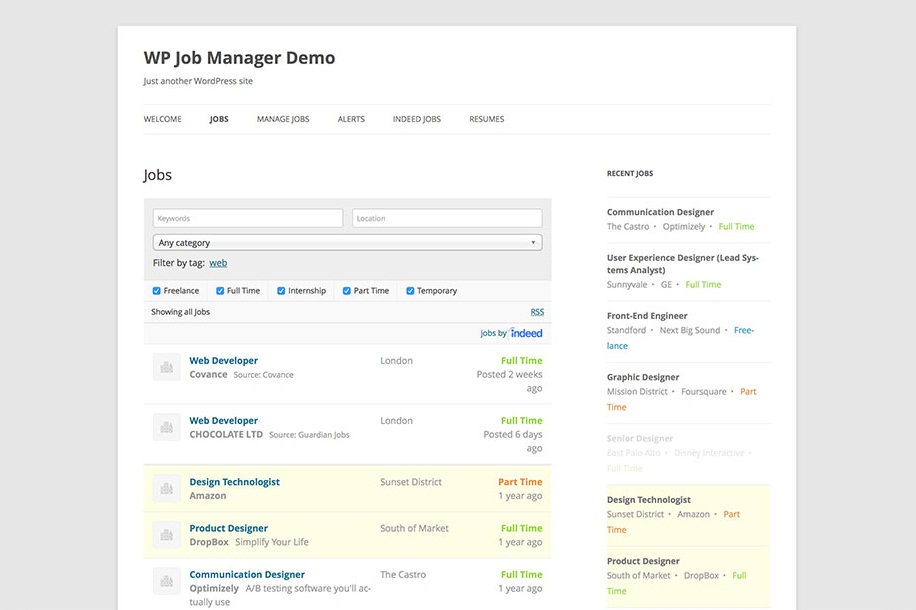Uncheck the Temporary job type checkbox

410,291
